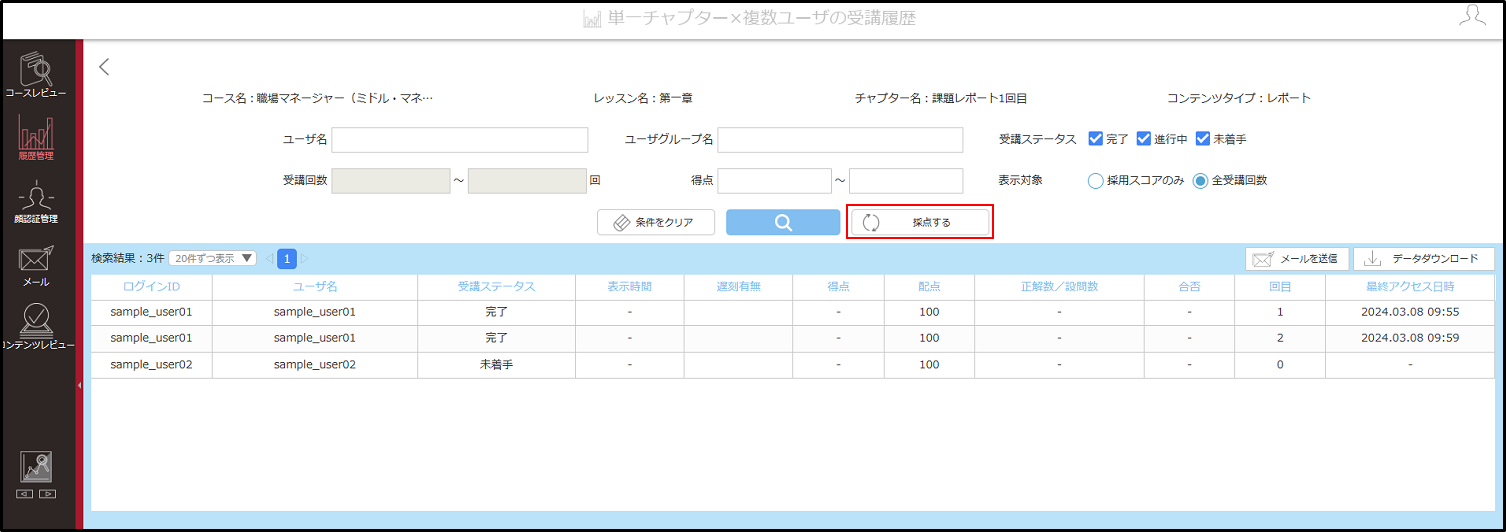Open 顔認証管理 in the sidebar
Viewport: 1506px width, 532px height.
pyautogui.click(x=36, y=201)
